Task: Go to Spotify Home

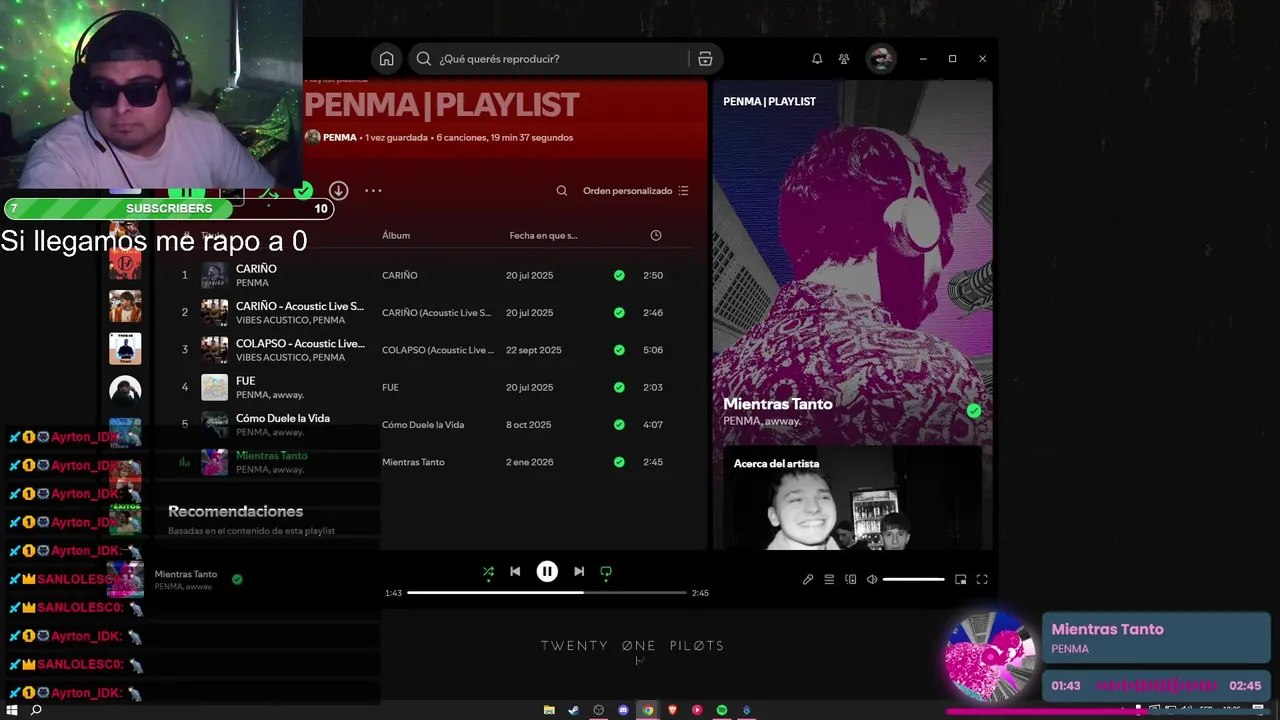Action: pyautogui.click(x=386, y=59)
